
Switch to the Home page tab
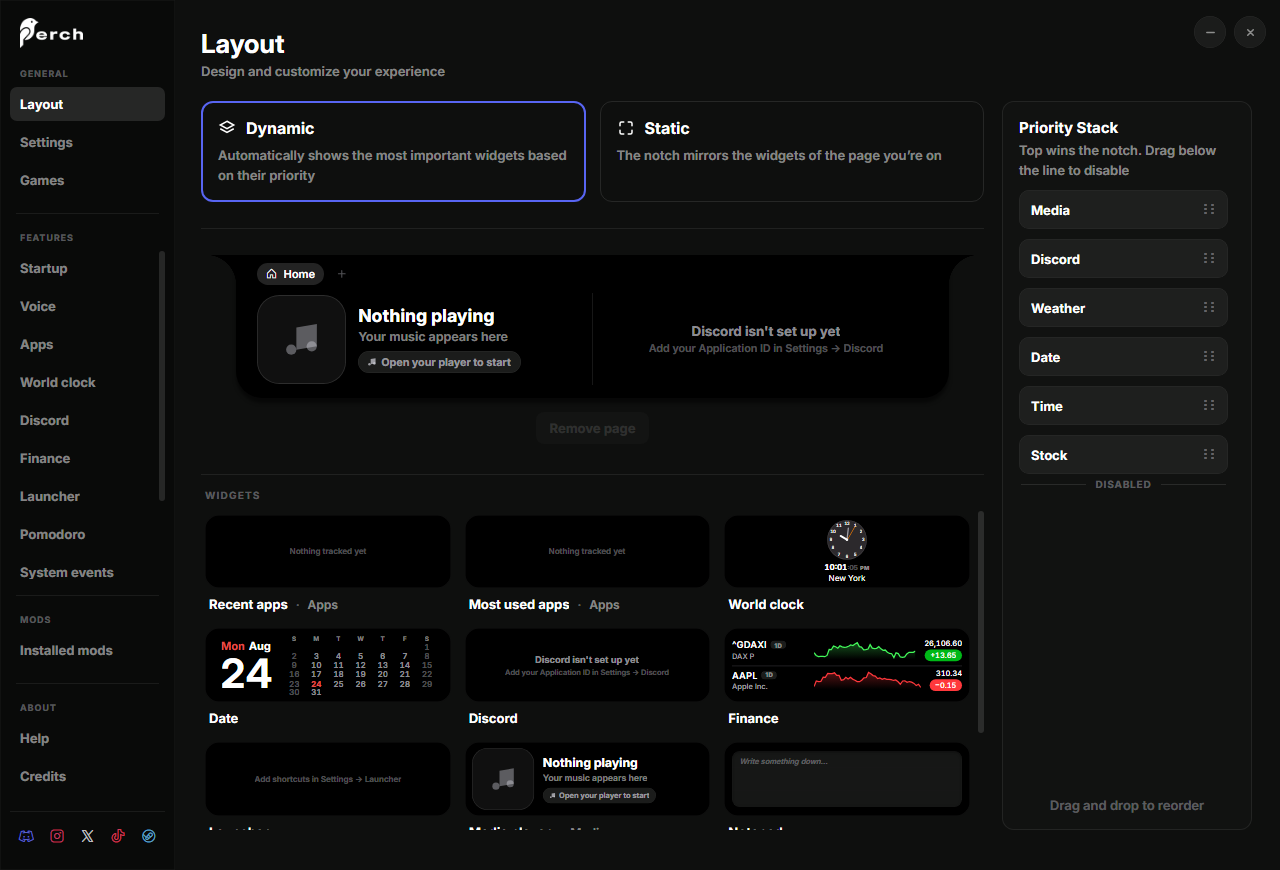291,274
